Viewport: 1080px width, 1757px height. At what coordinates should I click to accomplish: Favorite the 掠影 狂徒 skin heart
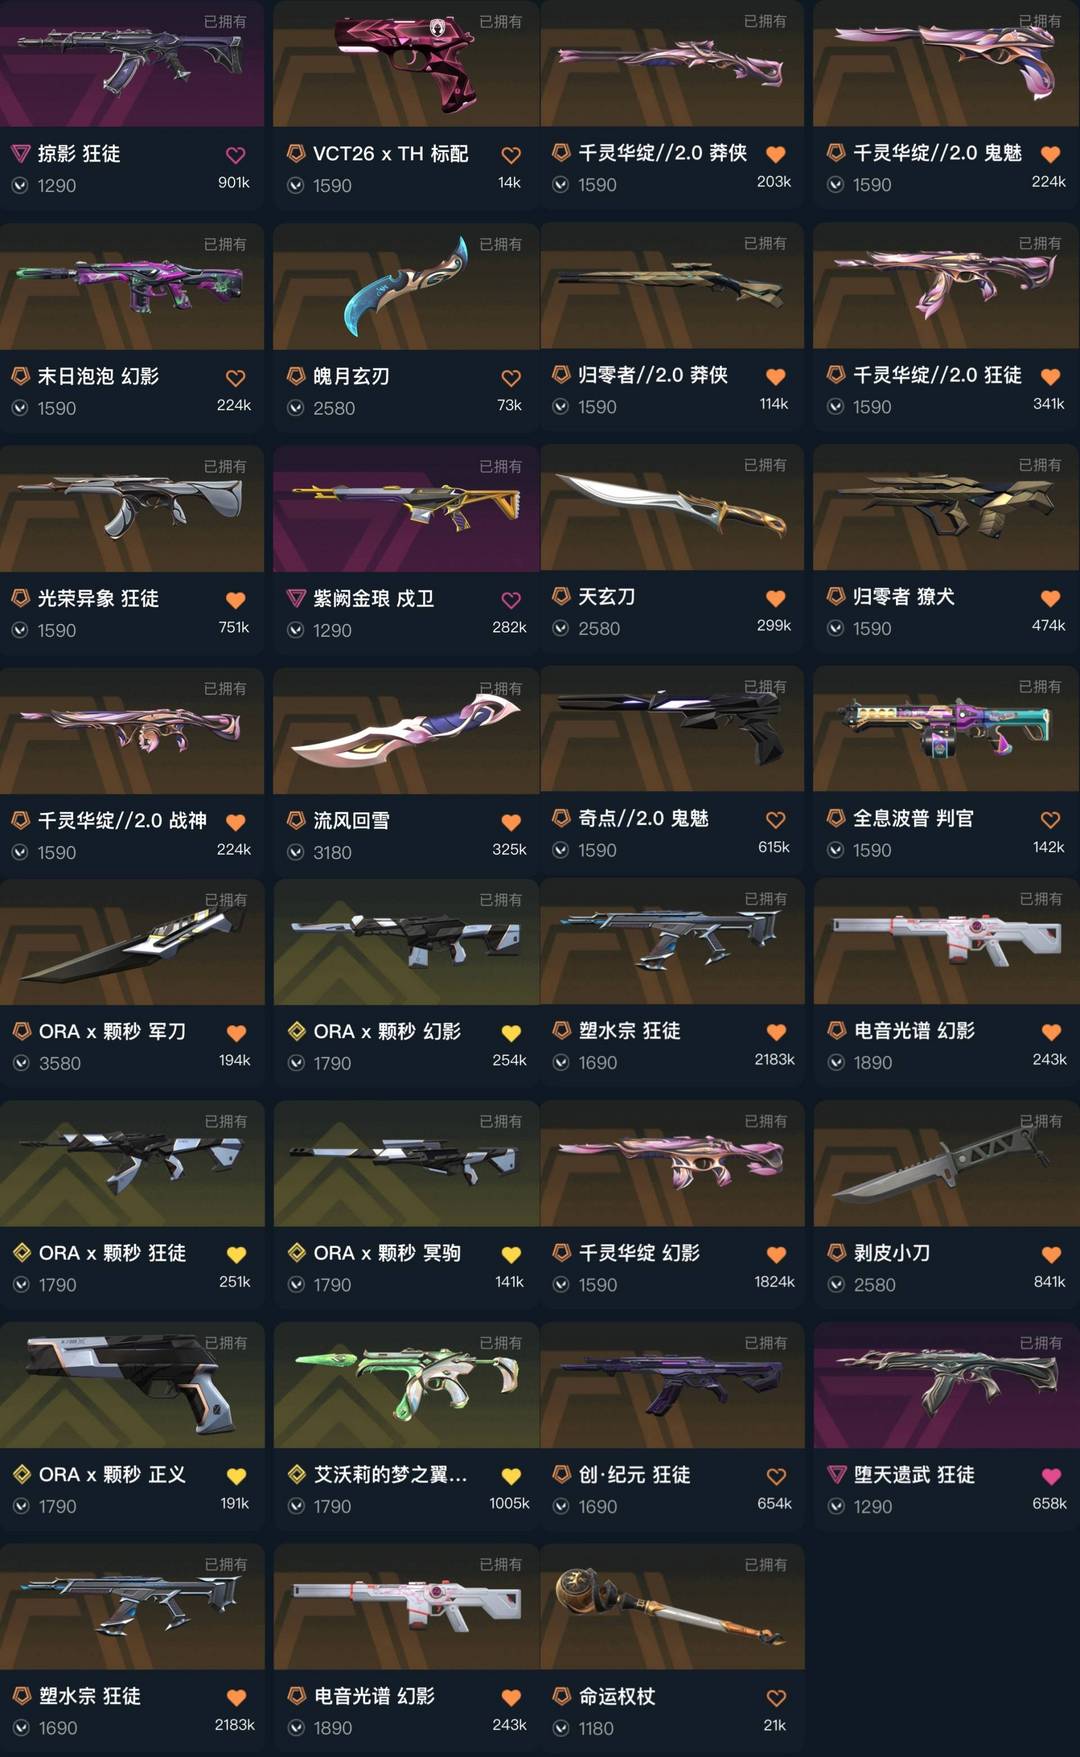235,155
